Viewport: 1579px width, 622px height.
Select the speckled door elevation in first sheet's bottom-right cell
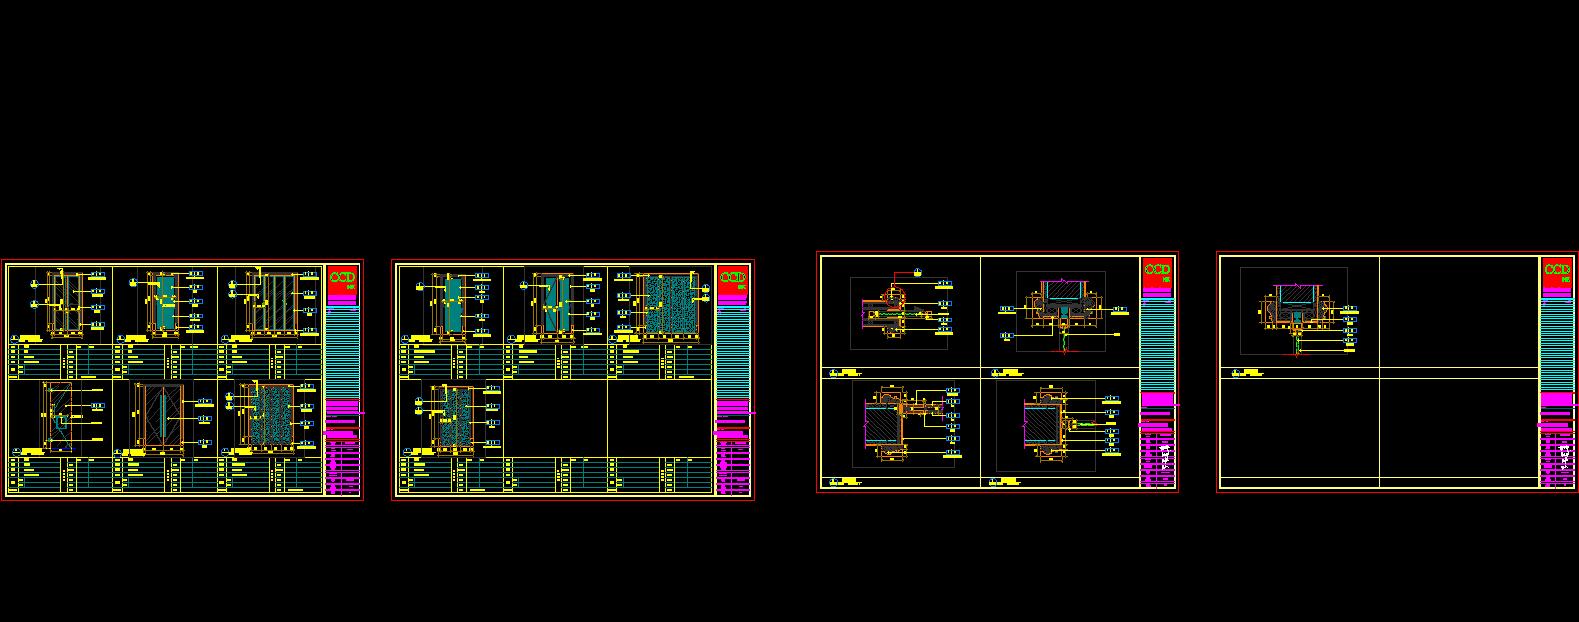269,416
